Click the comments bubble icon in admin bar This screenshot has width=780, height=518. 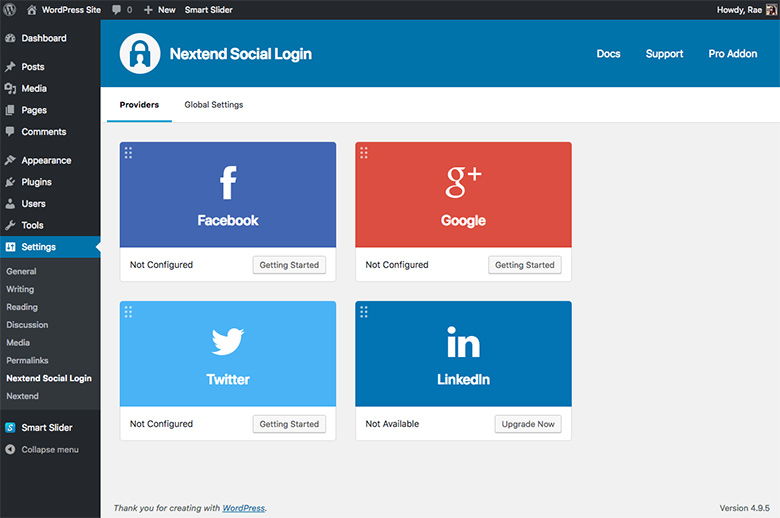(x=118, y=9)
